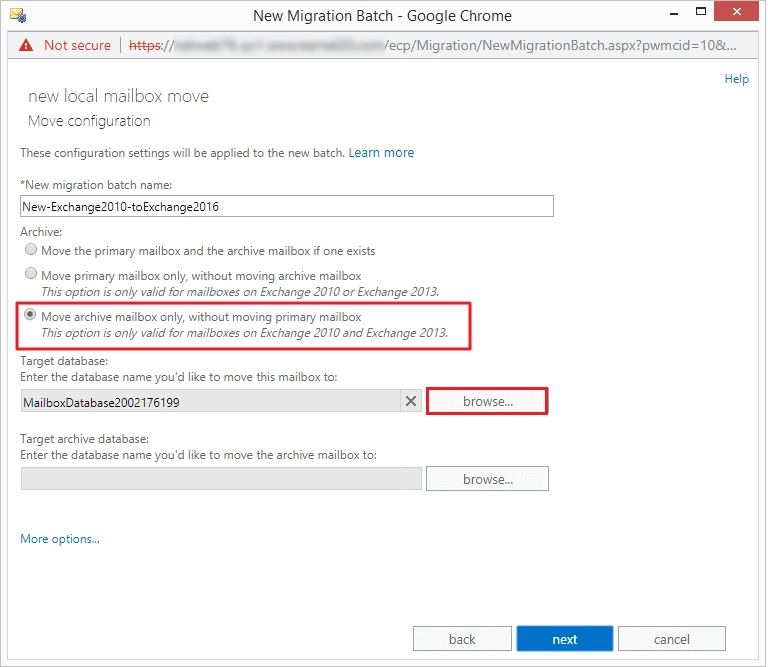Screen dimensions: 768x667
Task: Maximize the New Migration Batch window
Action: click(x=701, y=12)
